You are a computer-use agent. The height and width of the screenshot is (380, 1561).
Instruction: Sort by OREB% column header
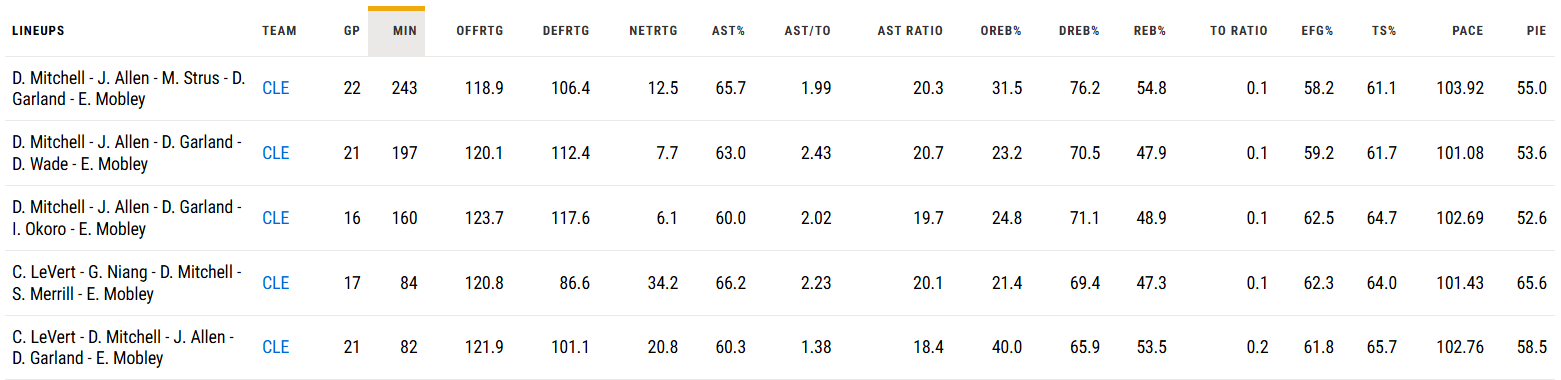click(x=1001, y=31)
